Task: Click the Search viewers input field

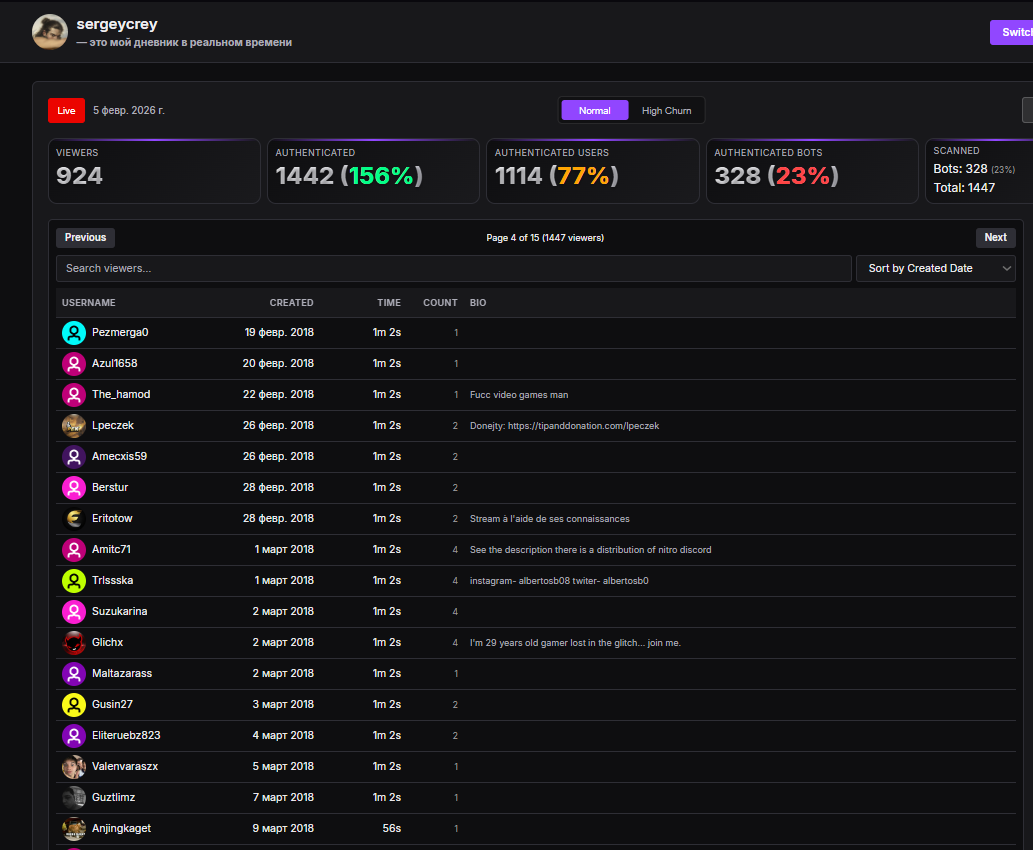Action: coord(453,269)
